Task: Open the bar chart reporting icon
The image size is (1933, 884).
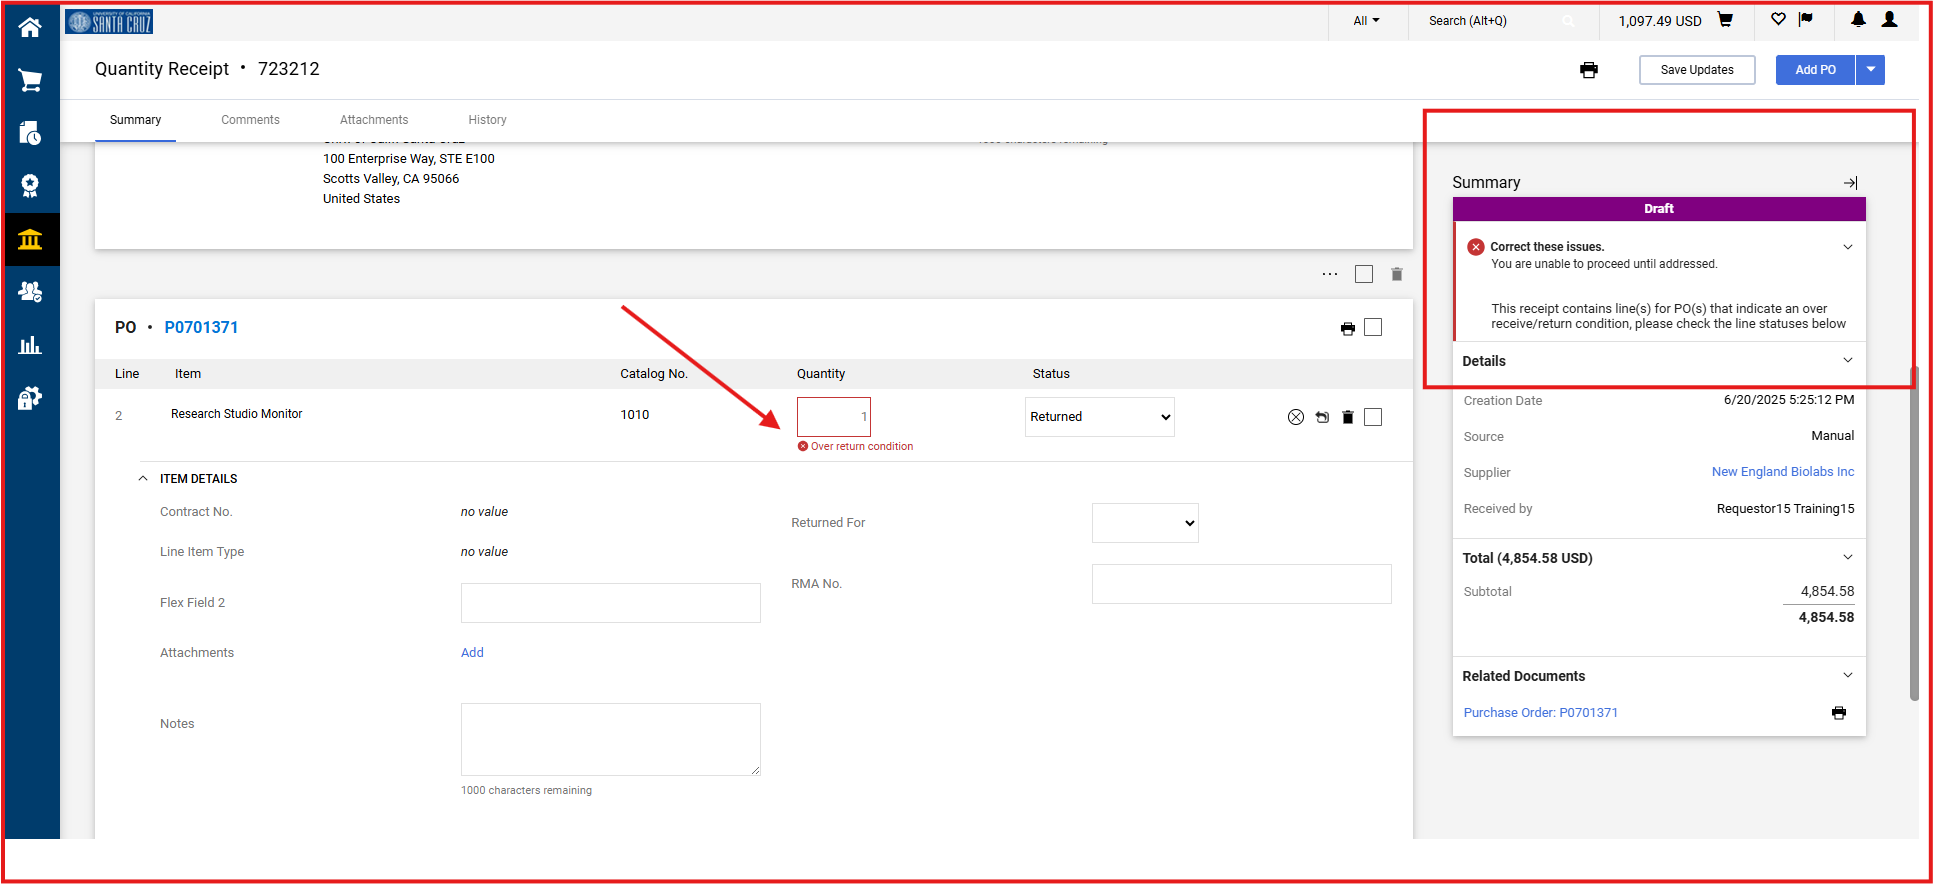Action: click(30, 346)
